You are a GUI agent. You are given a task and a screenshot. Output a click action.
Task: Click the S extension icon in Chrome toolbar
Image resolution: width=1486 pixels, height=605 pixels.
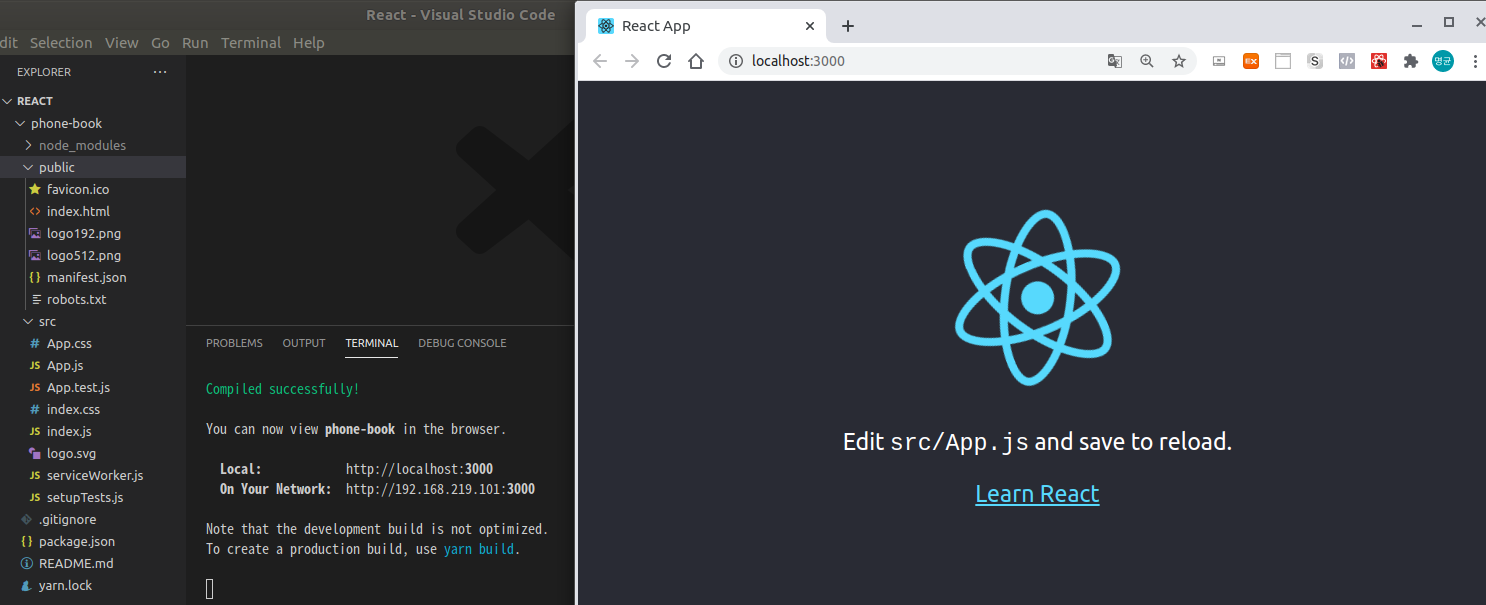tap(1315, 61)
